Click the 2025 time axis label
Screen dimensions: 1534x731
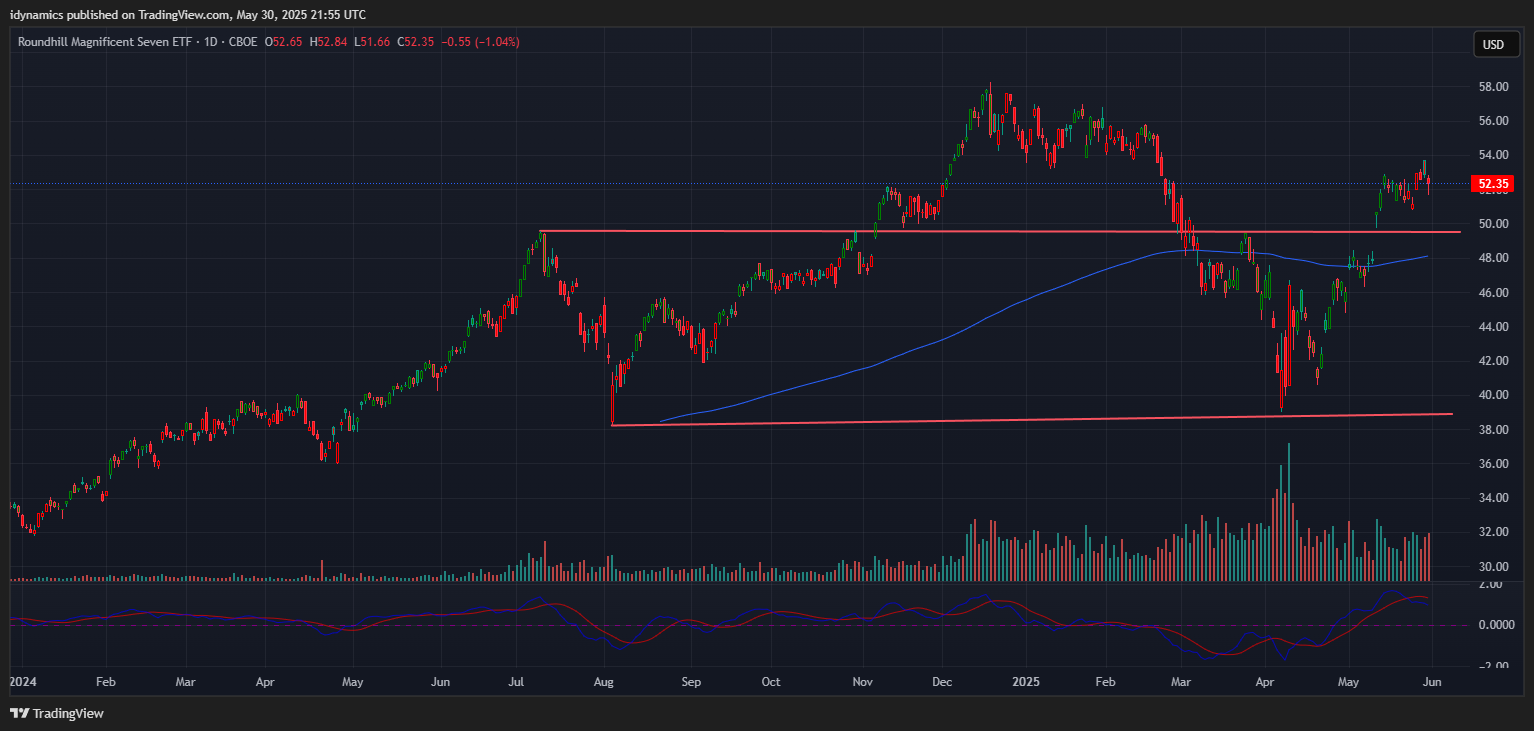(x=1026, y=683)
